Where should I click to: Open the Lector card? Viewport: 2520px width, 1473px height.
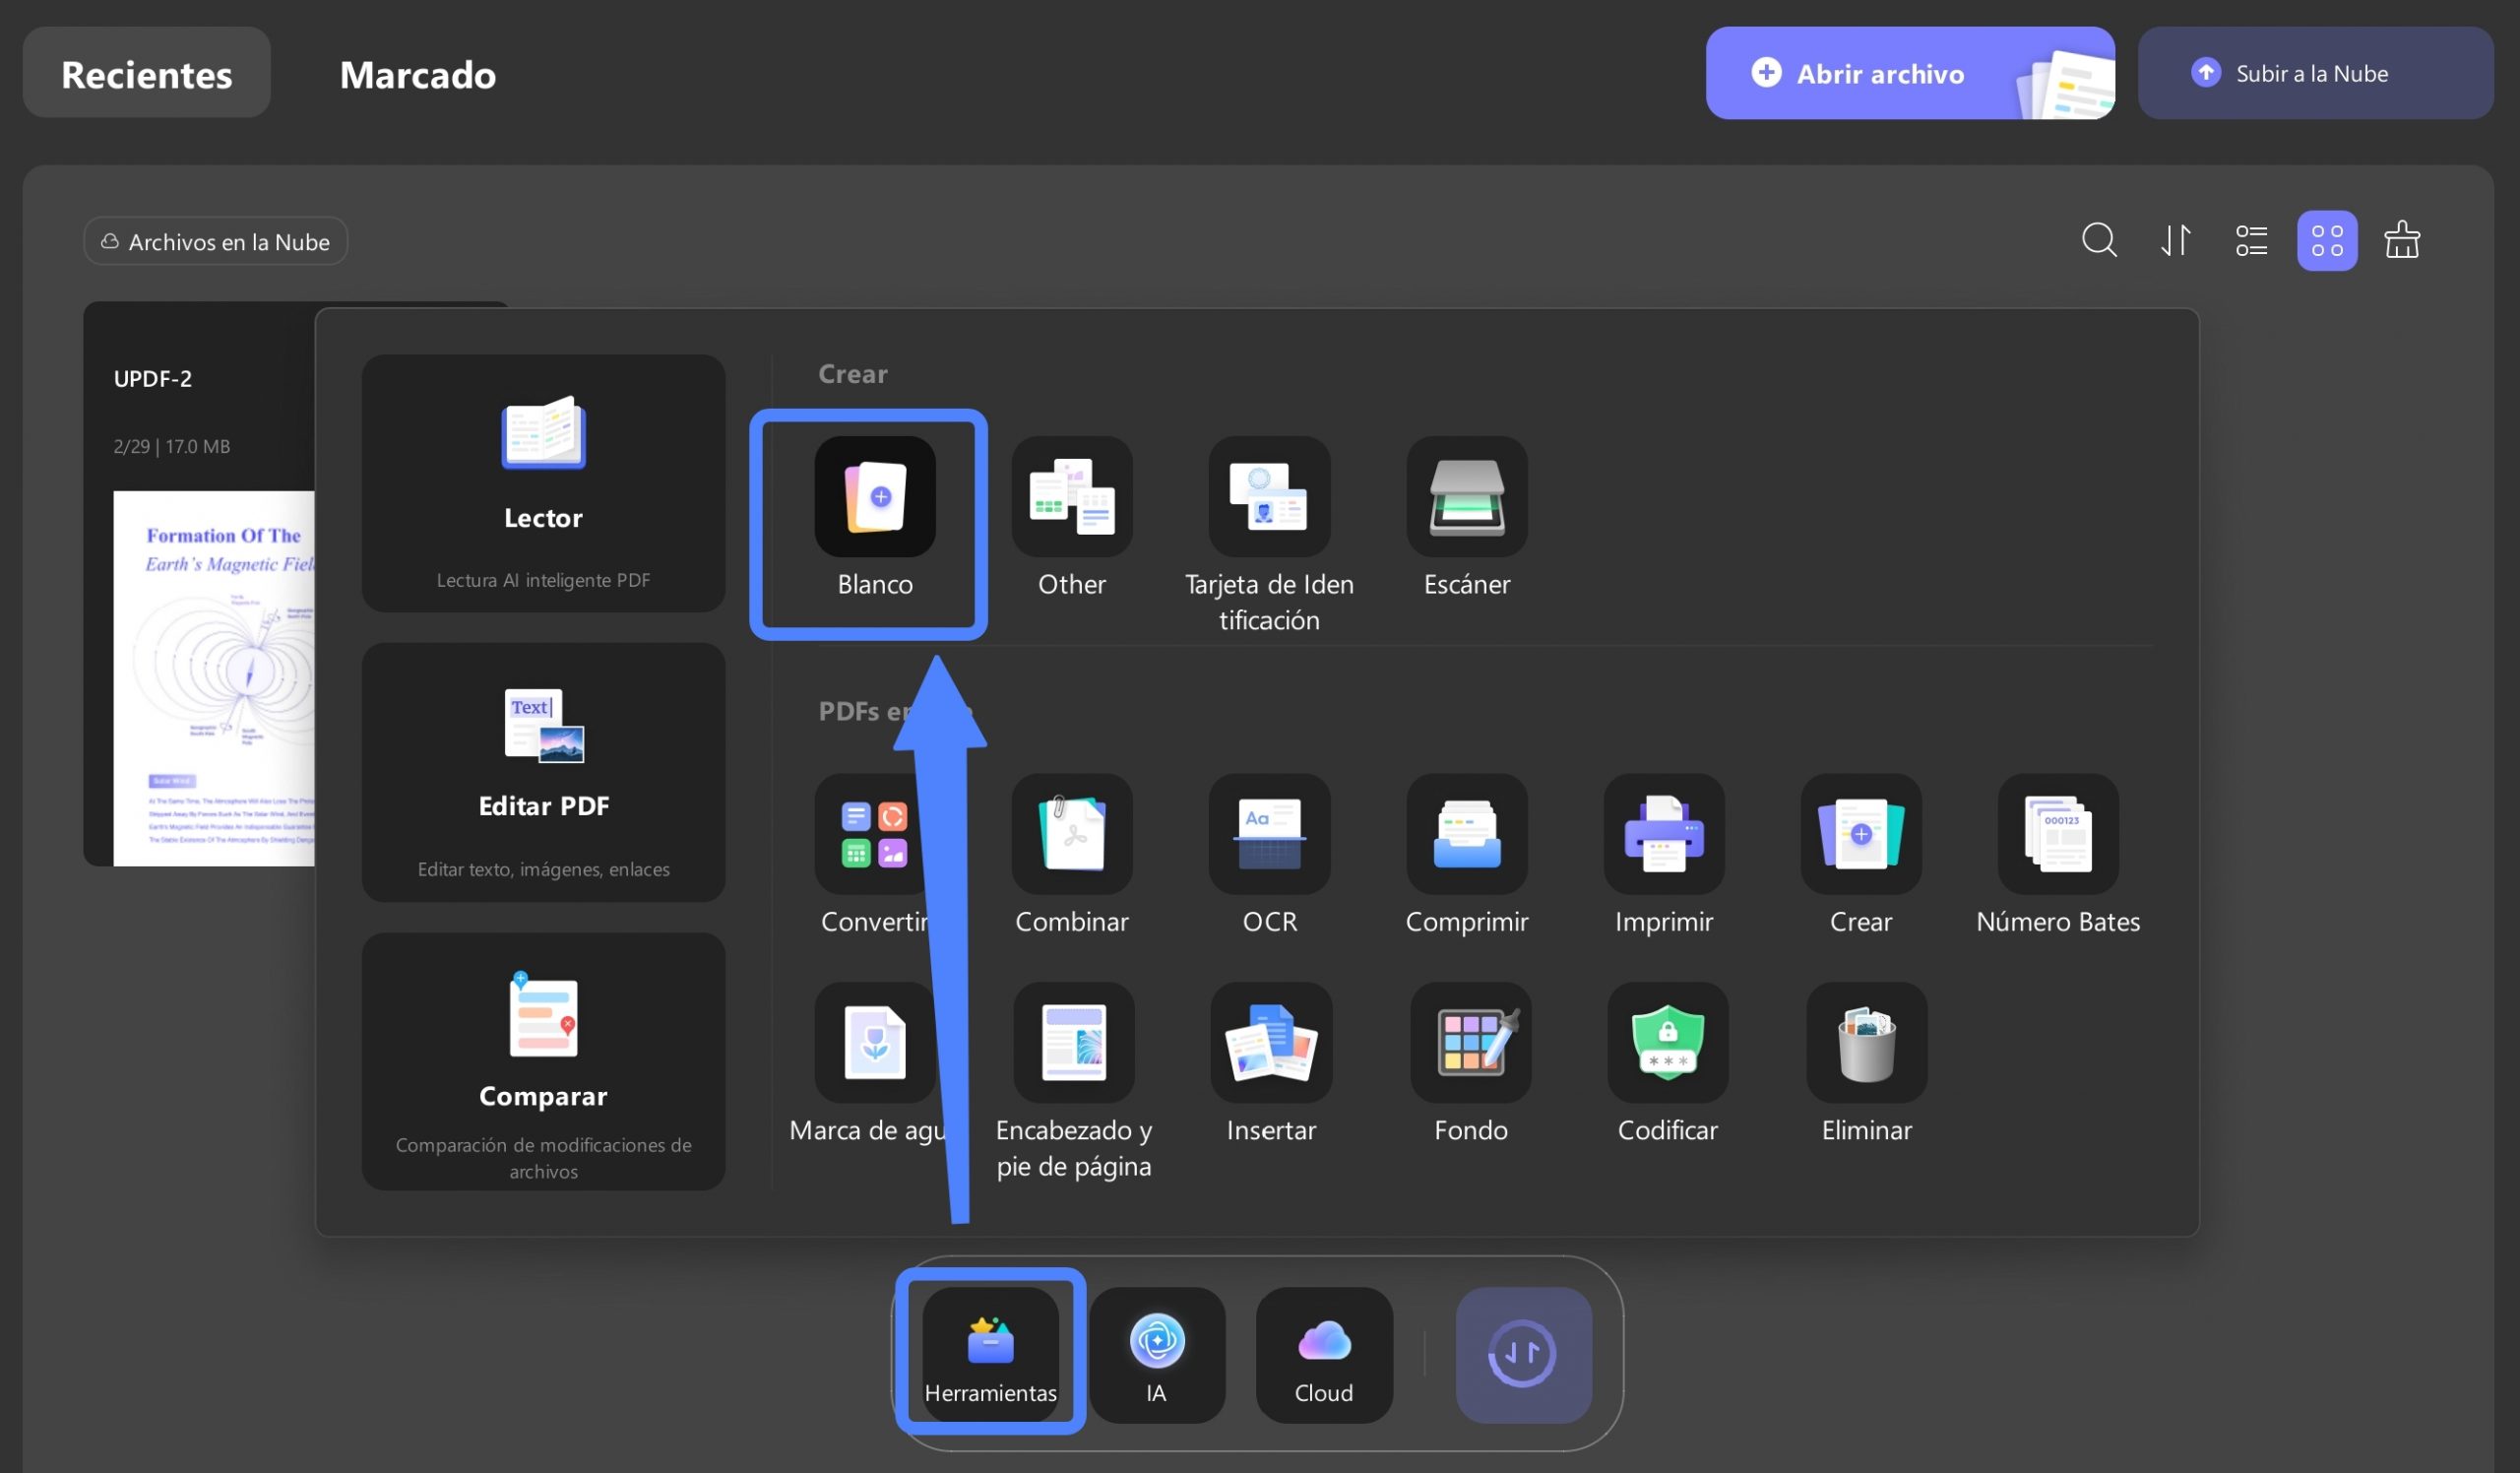tap(543, 483)
